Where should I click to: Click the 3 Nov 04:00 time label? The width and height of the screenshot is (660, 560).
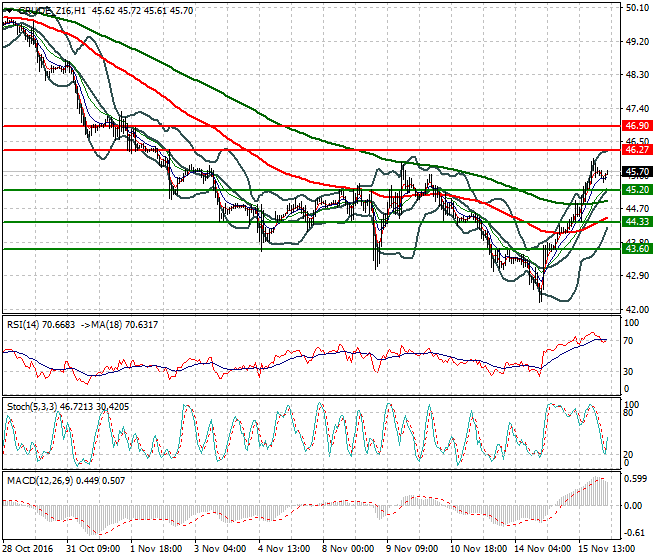click(220, 549)
